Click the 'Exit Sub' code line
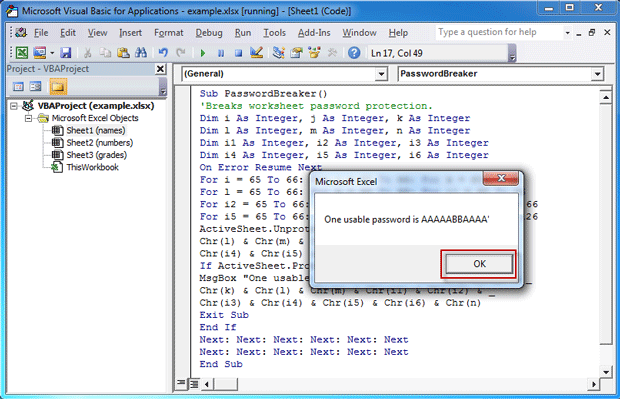 coord(224,315)
